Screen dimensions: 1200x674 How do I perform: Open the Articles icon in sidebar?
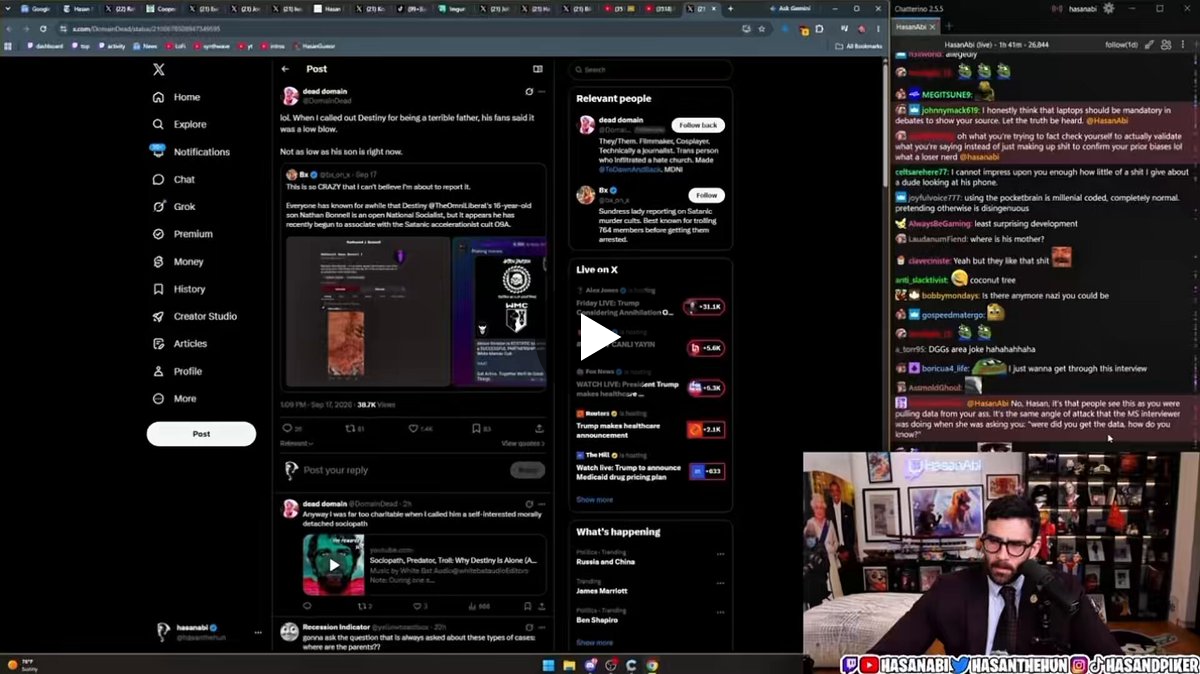[158, 344]
